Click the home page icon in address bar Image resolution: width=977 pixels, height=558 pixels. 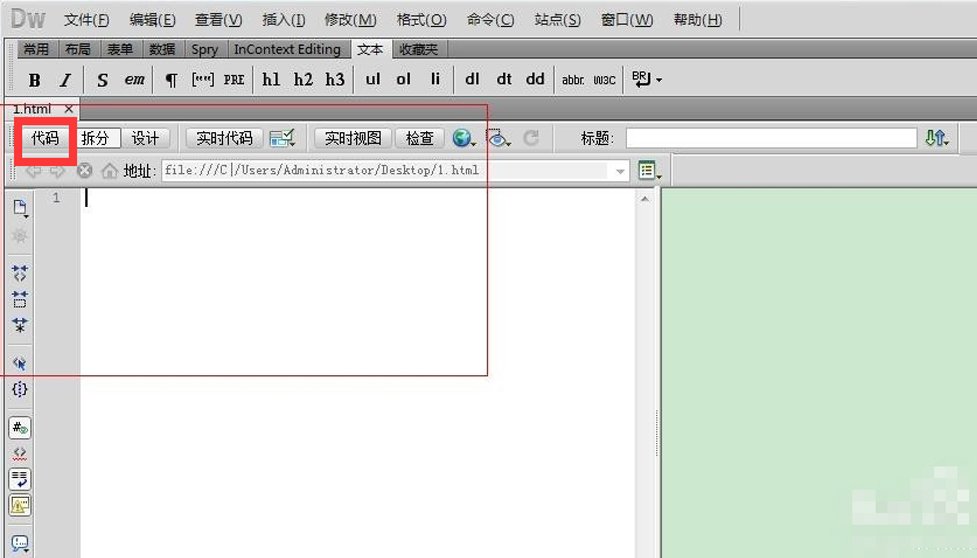point(110,171)
